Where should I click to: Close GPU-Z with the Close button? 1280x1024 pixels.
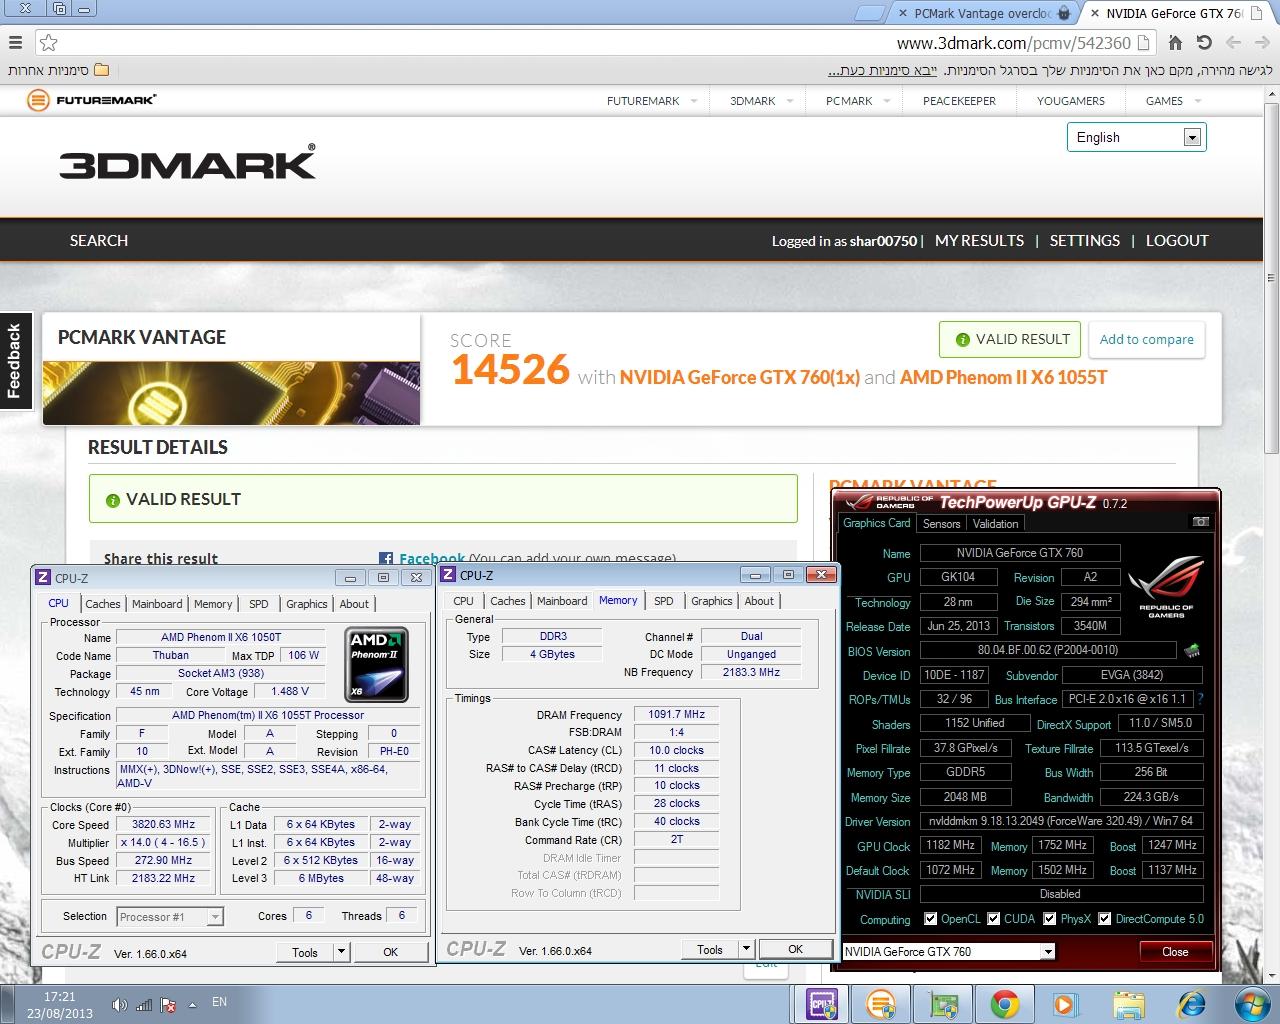(1175, 952)
